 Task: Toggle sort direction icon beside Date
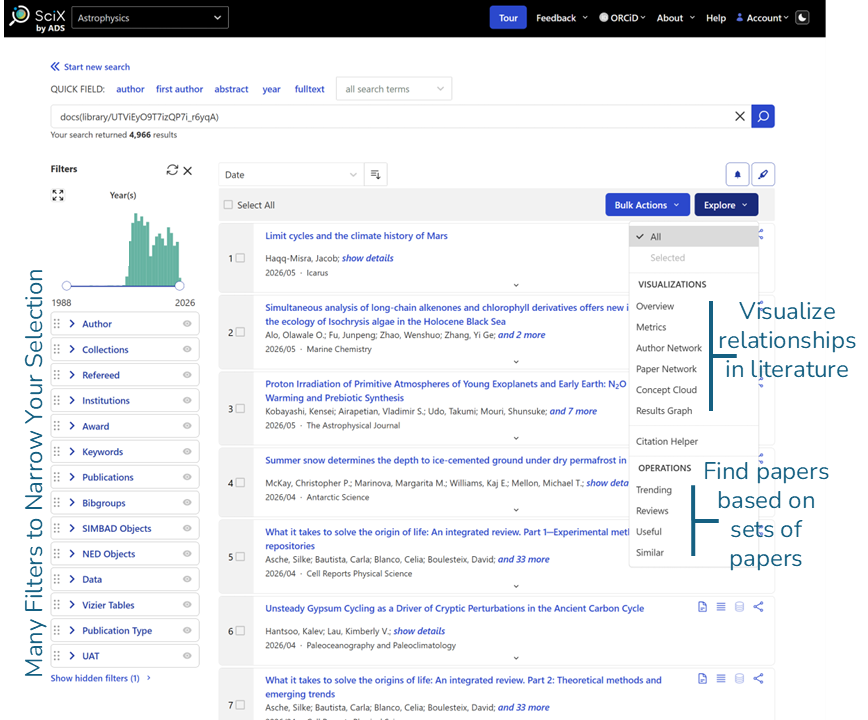[x=375, y=174]
